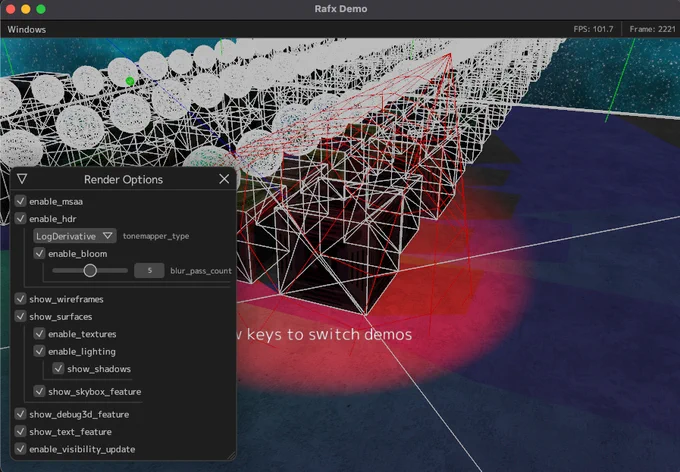Uncheck the enable_bloom checkbox
The width and height of the screenshot is (680, 472).
[x=39, y=253]
